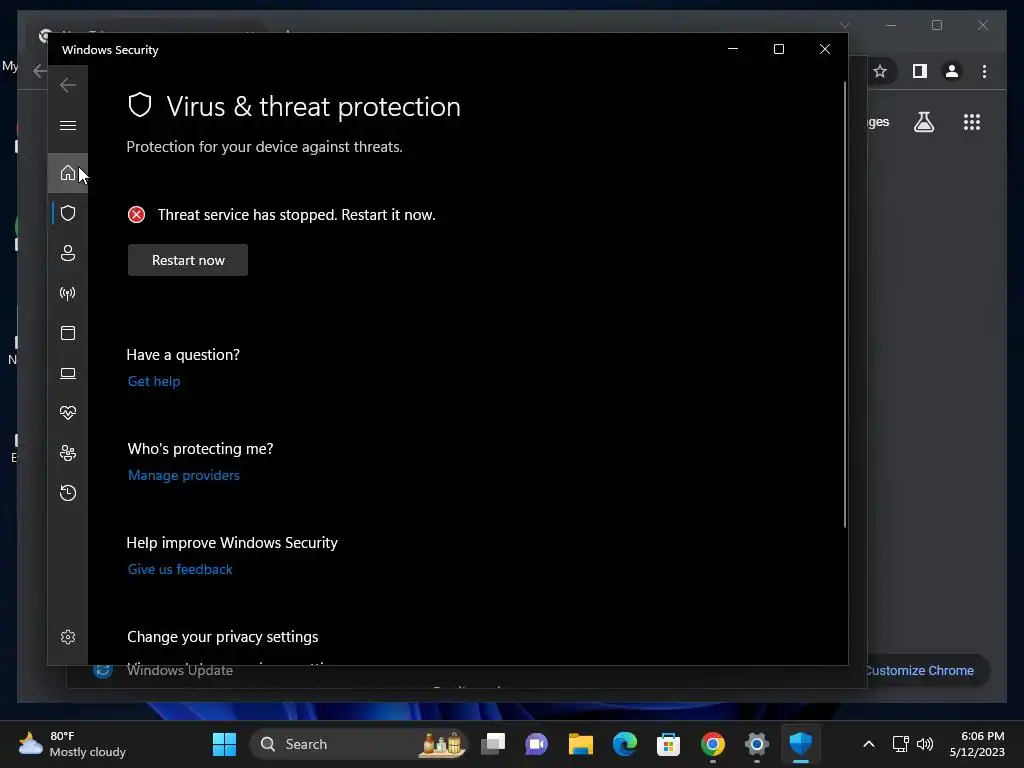Open the network status tray icon
The image size is (1024, 768).
point(900,744)
